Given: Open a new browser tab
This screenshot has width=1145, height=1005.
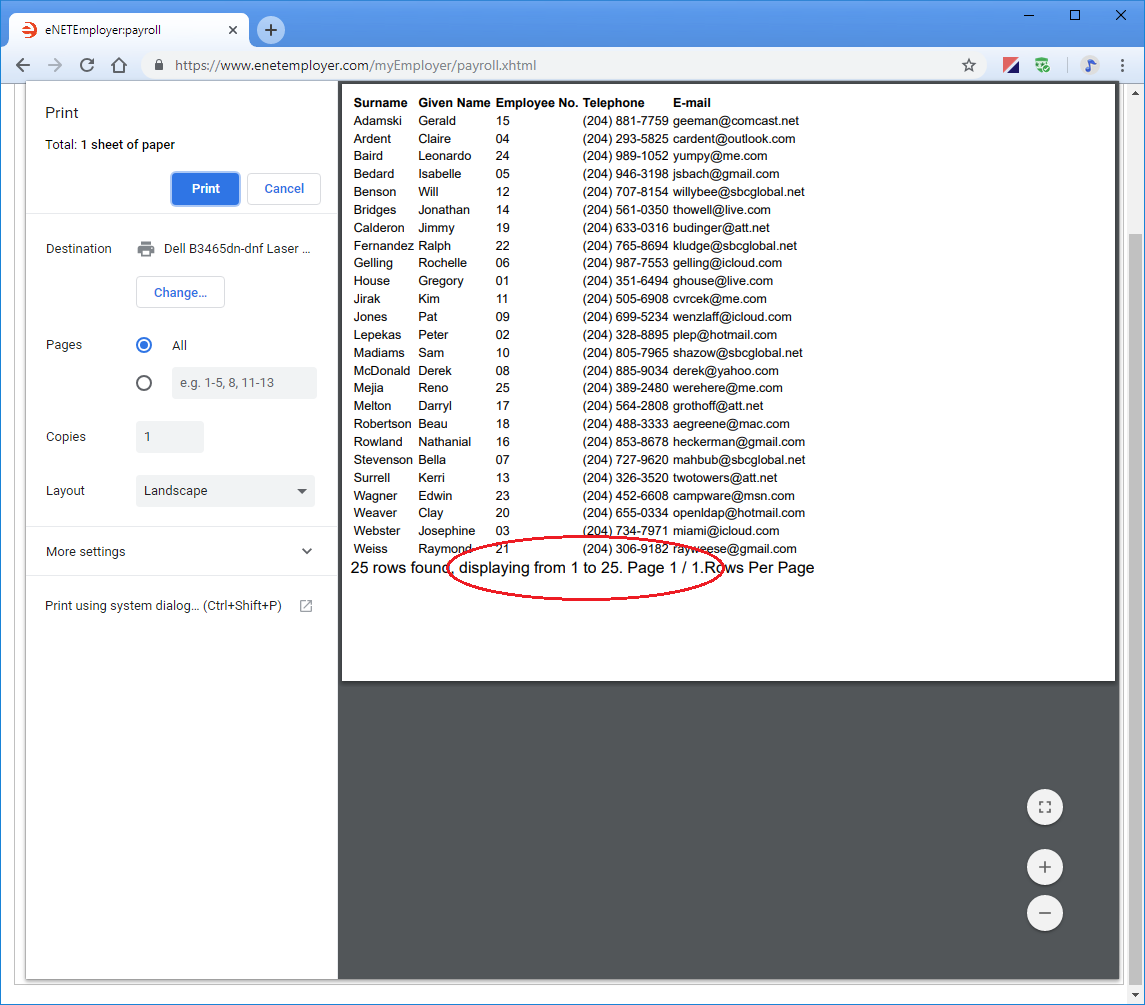Looking at the screenshot, I should click(x=270, y=30).
